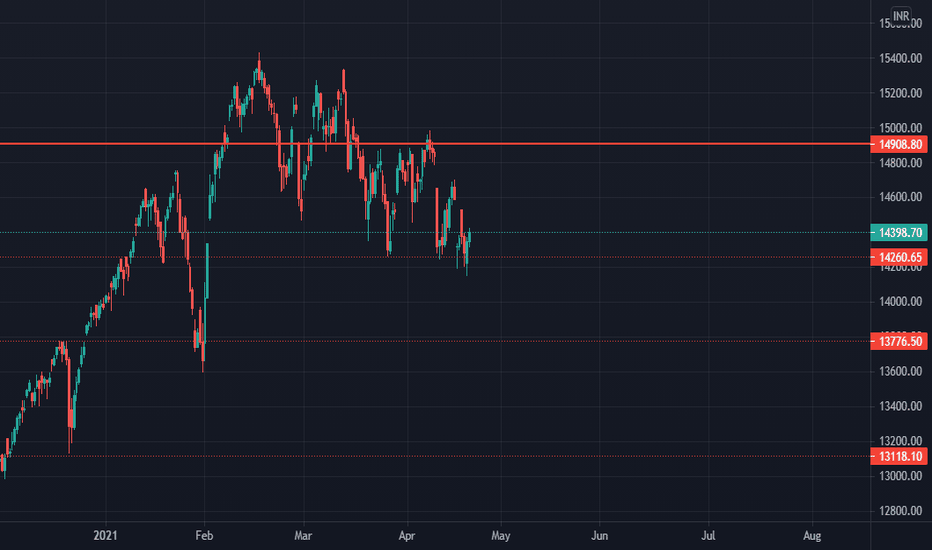Click the green 14398.70 current price label
This screenshot has width=932, height=550.
pos(899,232)
